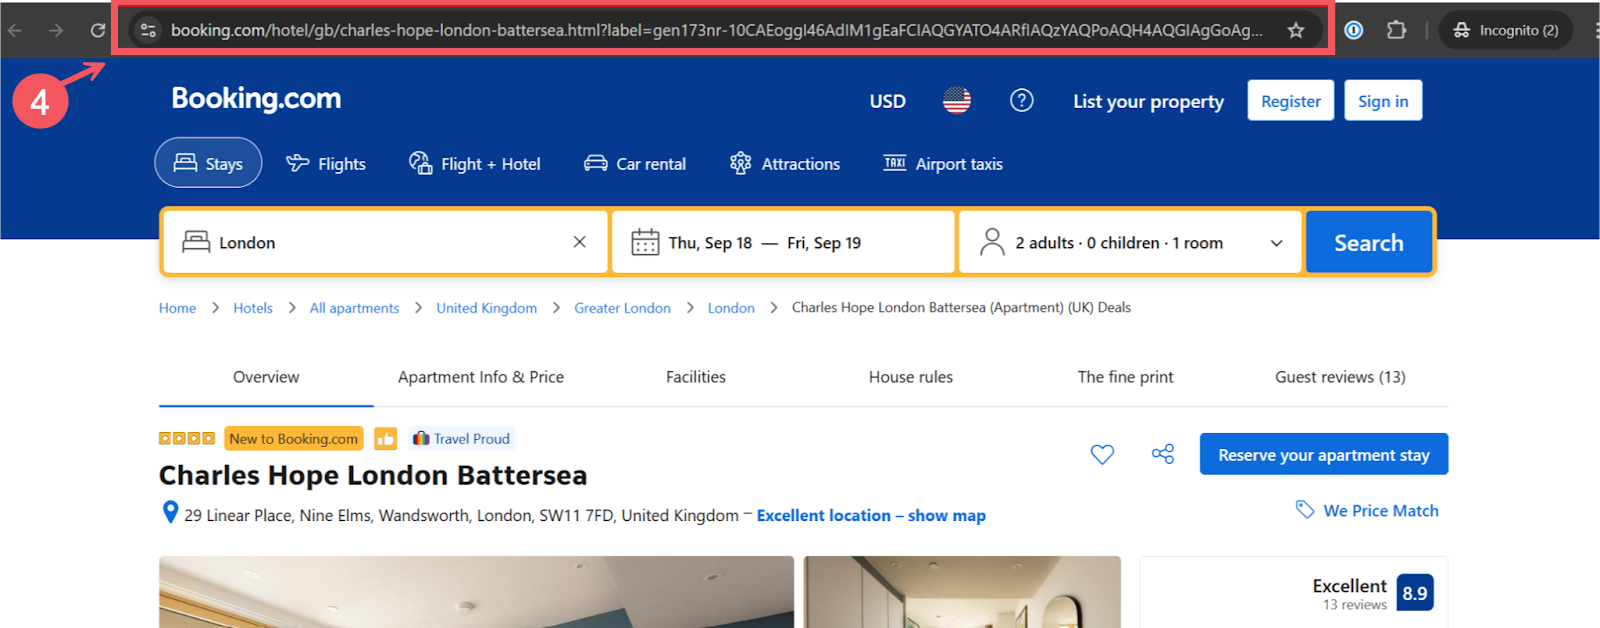Open Excellent location show map link
The image size is (1600, 628).
point(871,516)
